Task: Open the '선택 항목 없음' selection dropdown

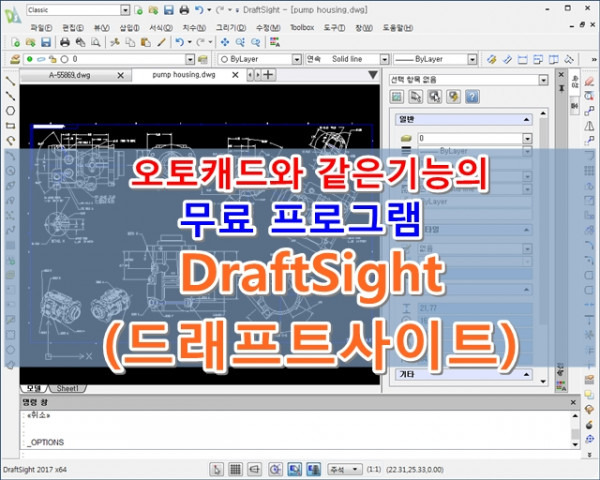Action: tap(543, 80)
